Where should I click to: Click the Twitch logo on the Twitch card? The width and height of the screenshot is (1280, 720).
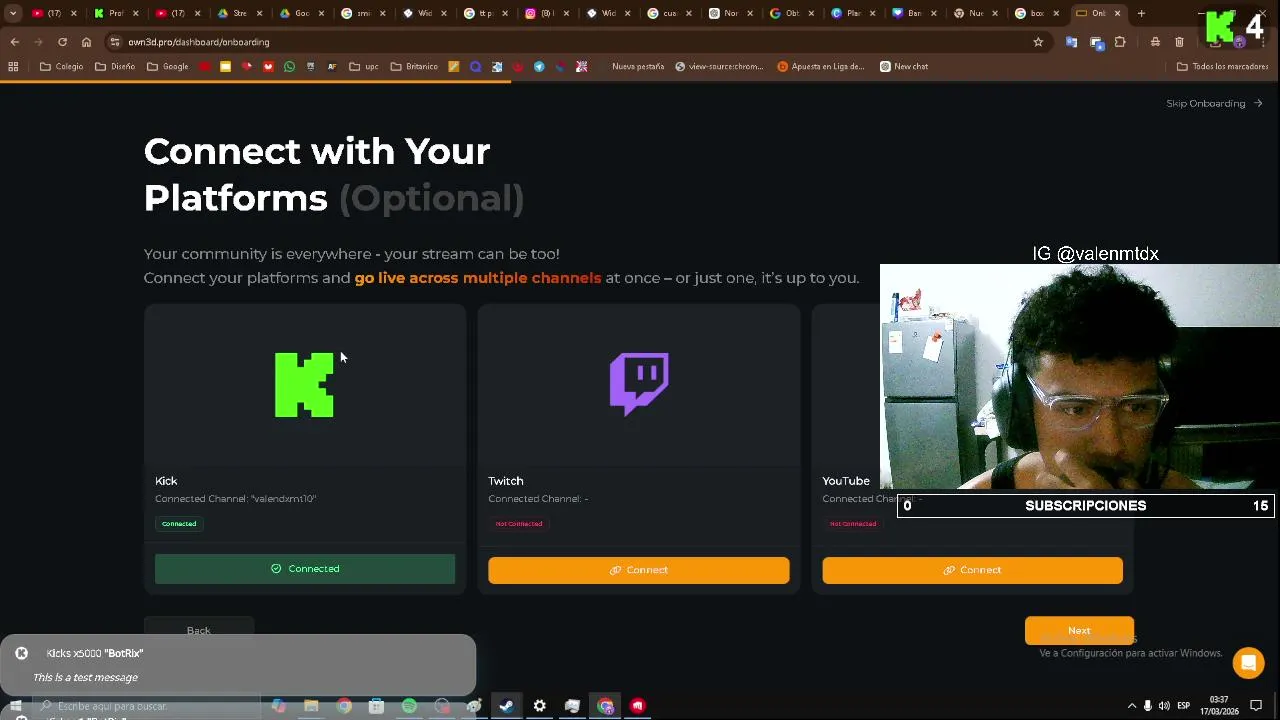click(x=639, y=384)
